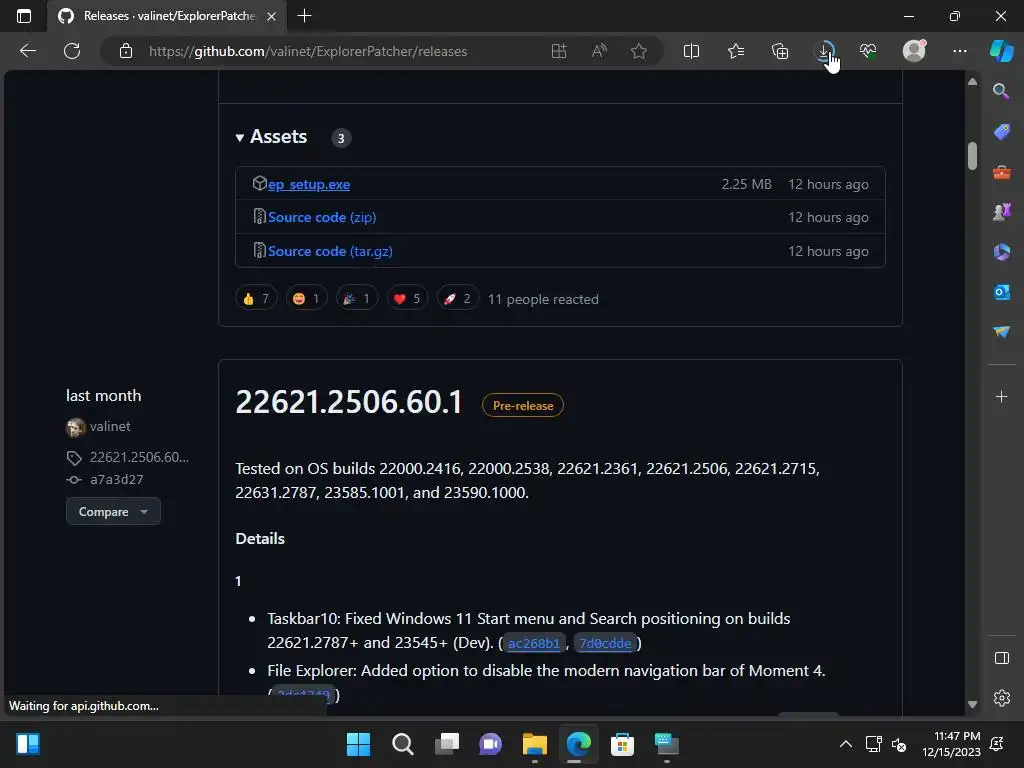The width and height of the screenshot is (1024, 768).
Task: Open the Favorites list icon
Action: 736,51
